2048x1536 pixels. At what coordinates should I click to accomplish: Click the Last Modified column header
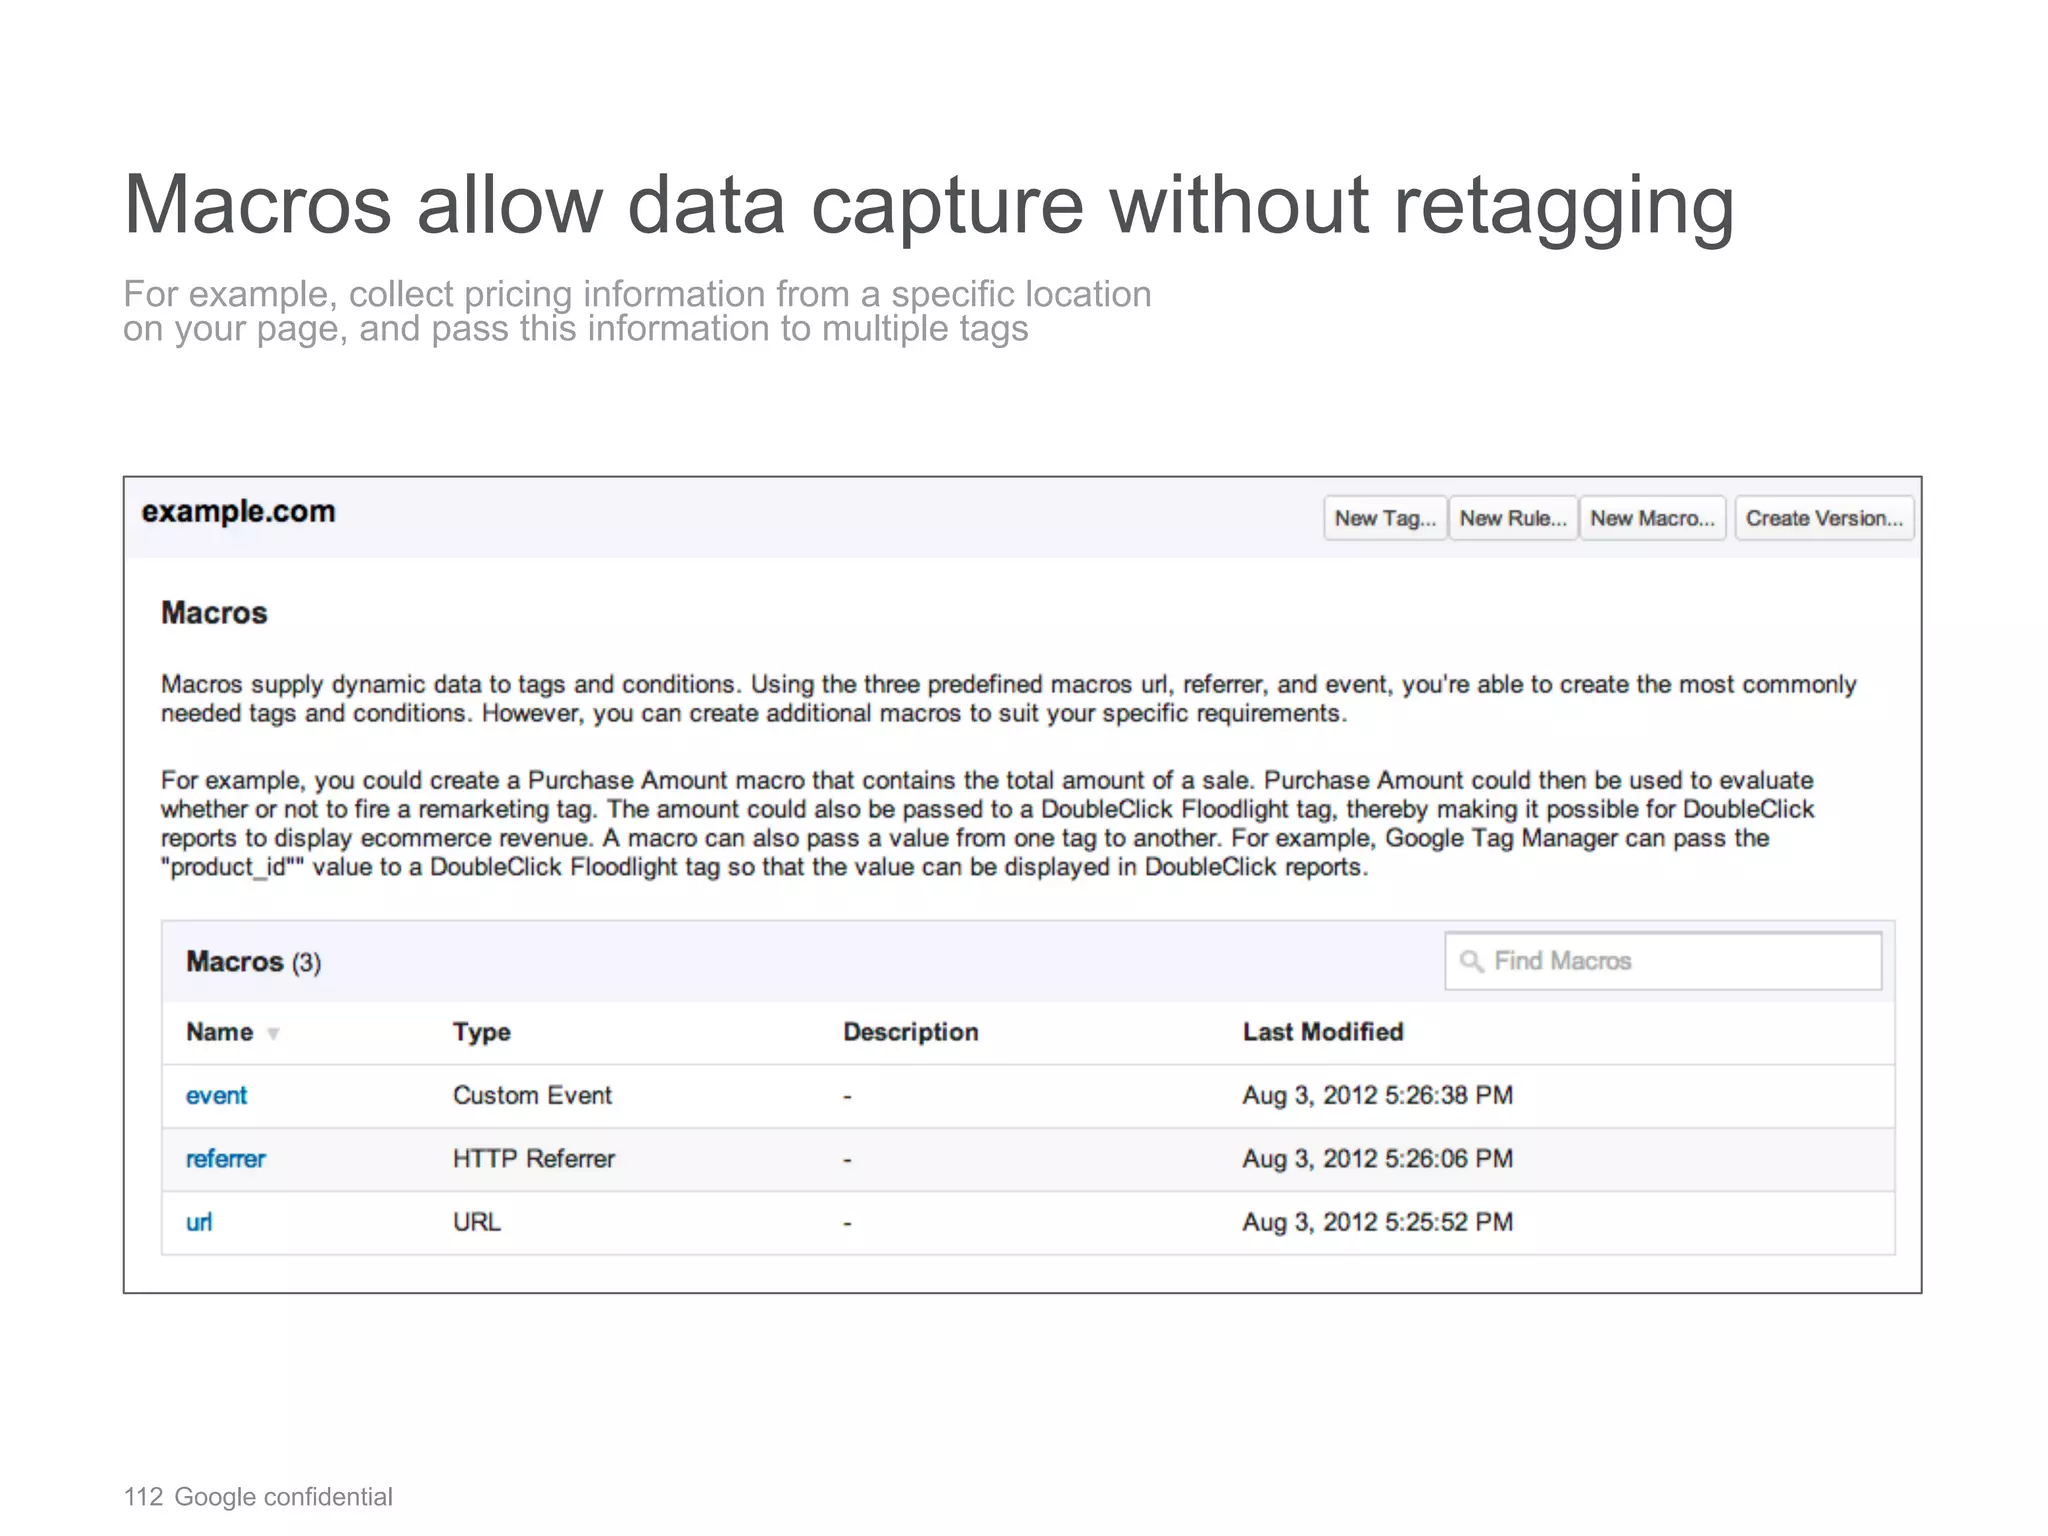click(1323, 1032)
